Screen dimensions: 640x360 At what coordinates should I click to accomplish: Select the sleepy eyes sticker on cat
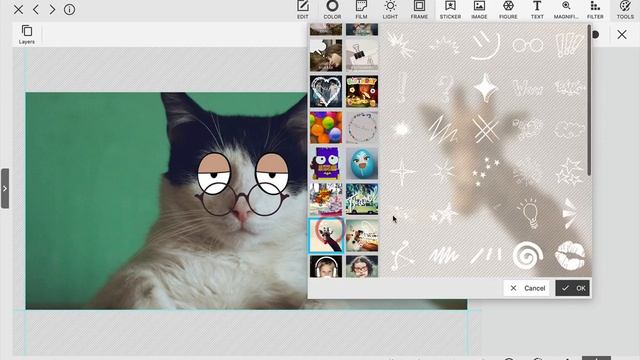243,173
